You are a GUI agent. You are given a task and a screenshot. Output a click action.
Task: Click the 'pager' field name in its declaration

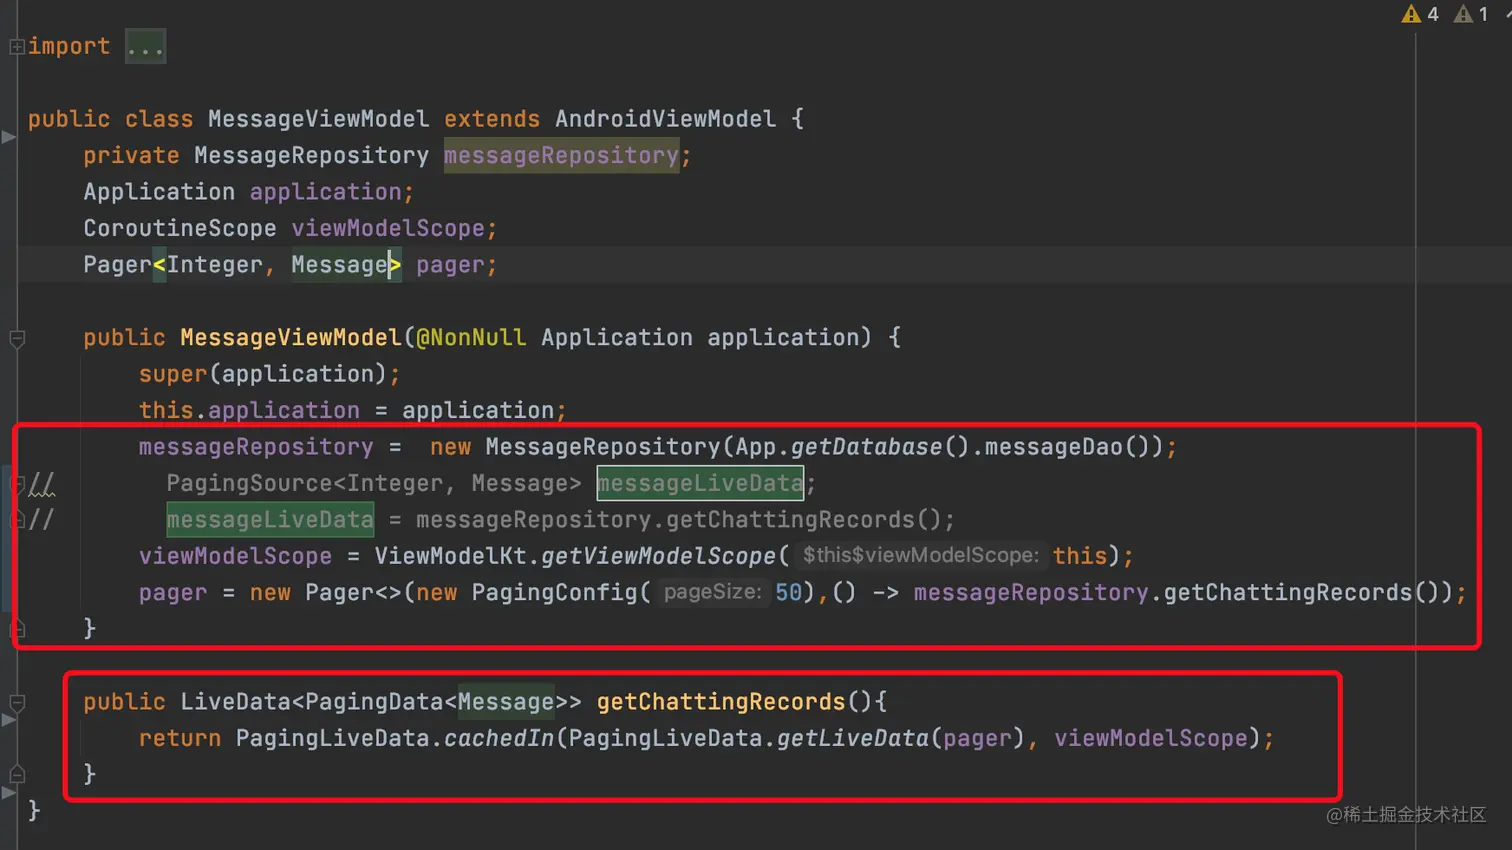click(450, 265)
